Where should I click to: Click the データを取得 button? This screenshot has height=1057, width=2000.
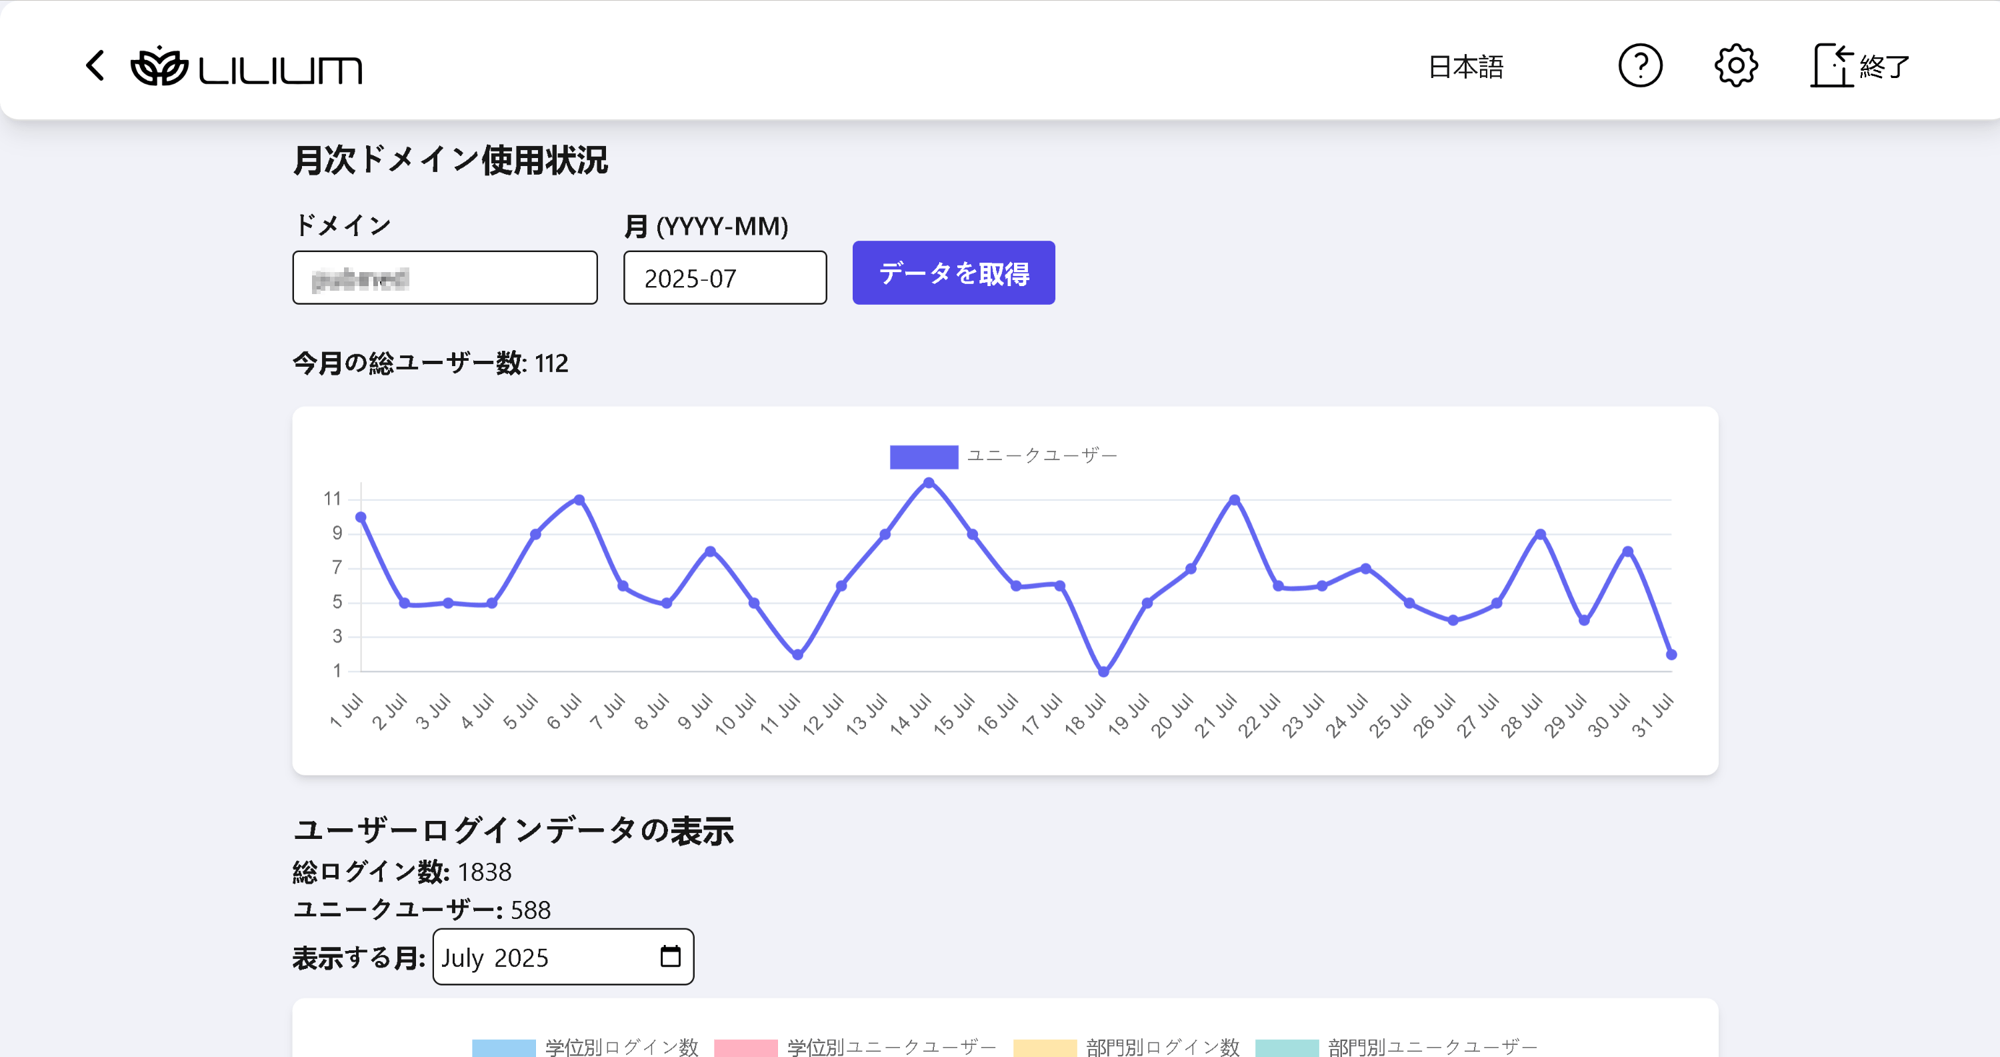tap(953, 273)
